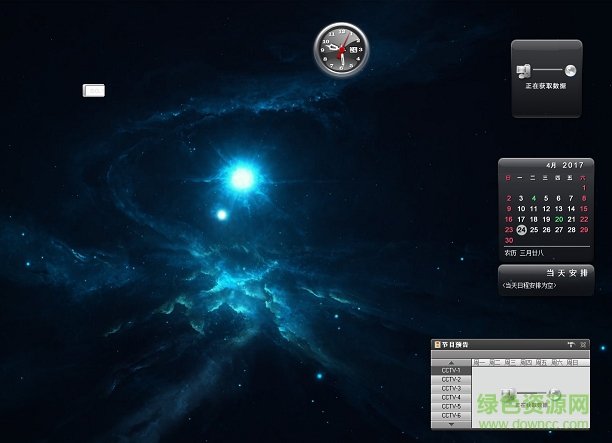The height and width of the screenshot is (443, 612).
Task: Switch to the 周一 tab in the TV guide
Action: (479, 363)
